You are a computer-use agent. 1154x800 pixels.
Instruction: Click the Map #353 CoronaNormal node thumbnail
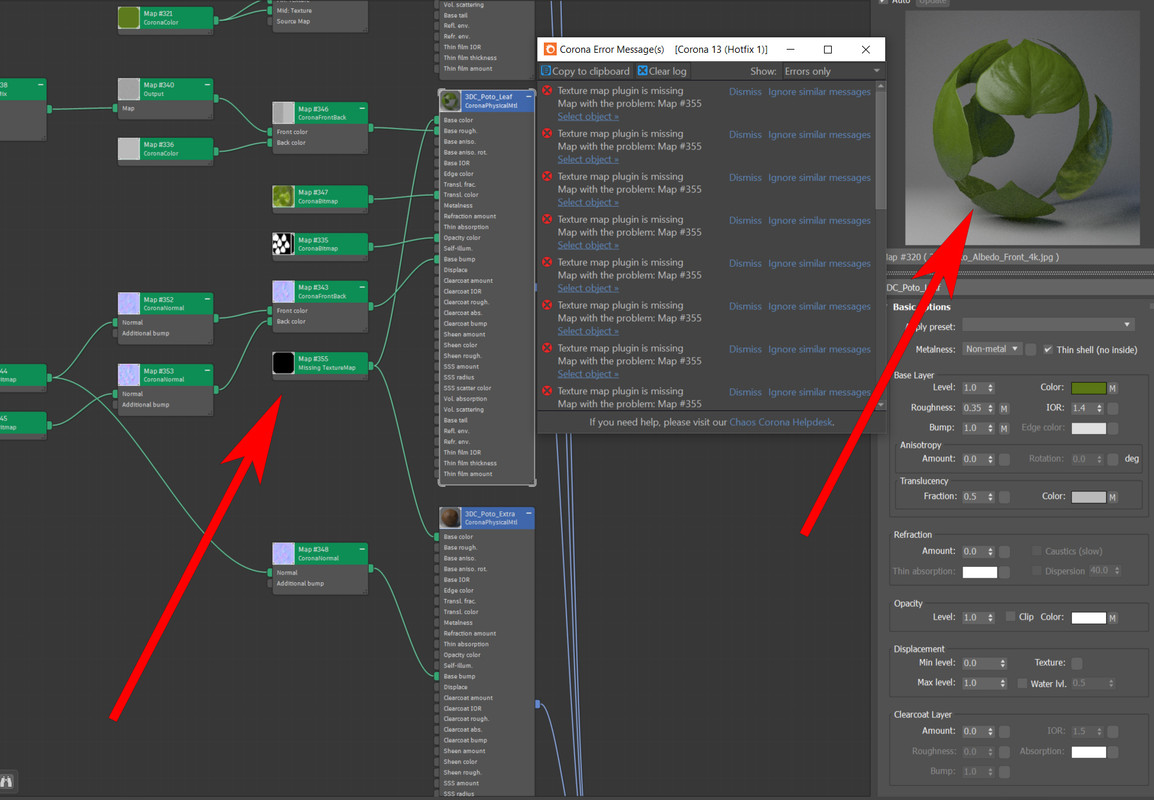pyautogui.click(x=129, y=375)
